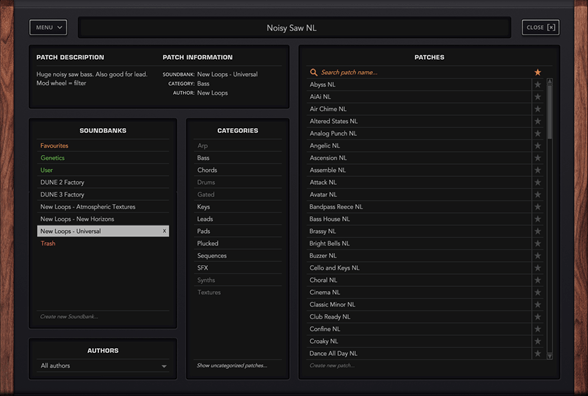
Task: Click the patch list scroll down arrow
Action: [x=549, y=356]
